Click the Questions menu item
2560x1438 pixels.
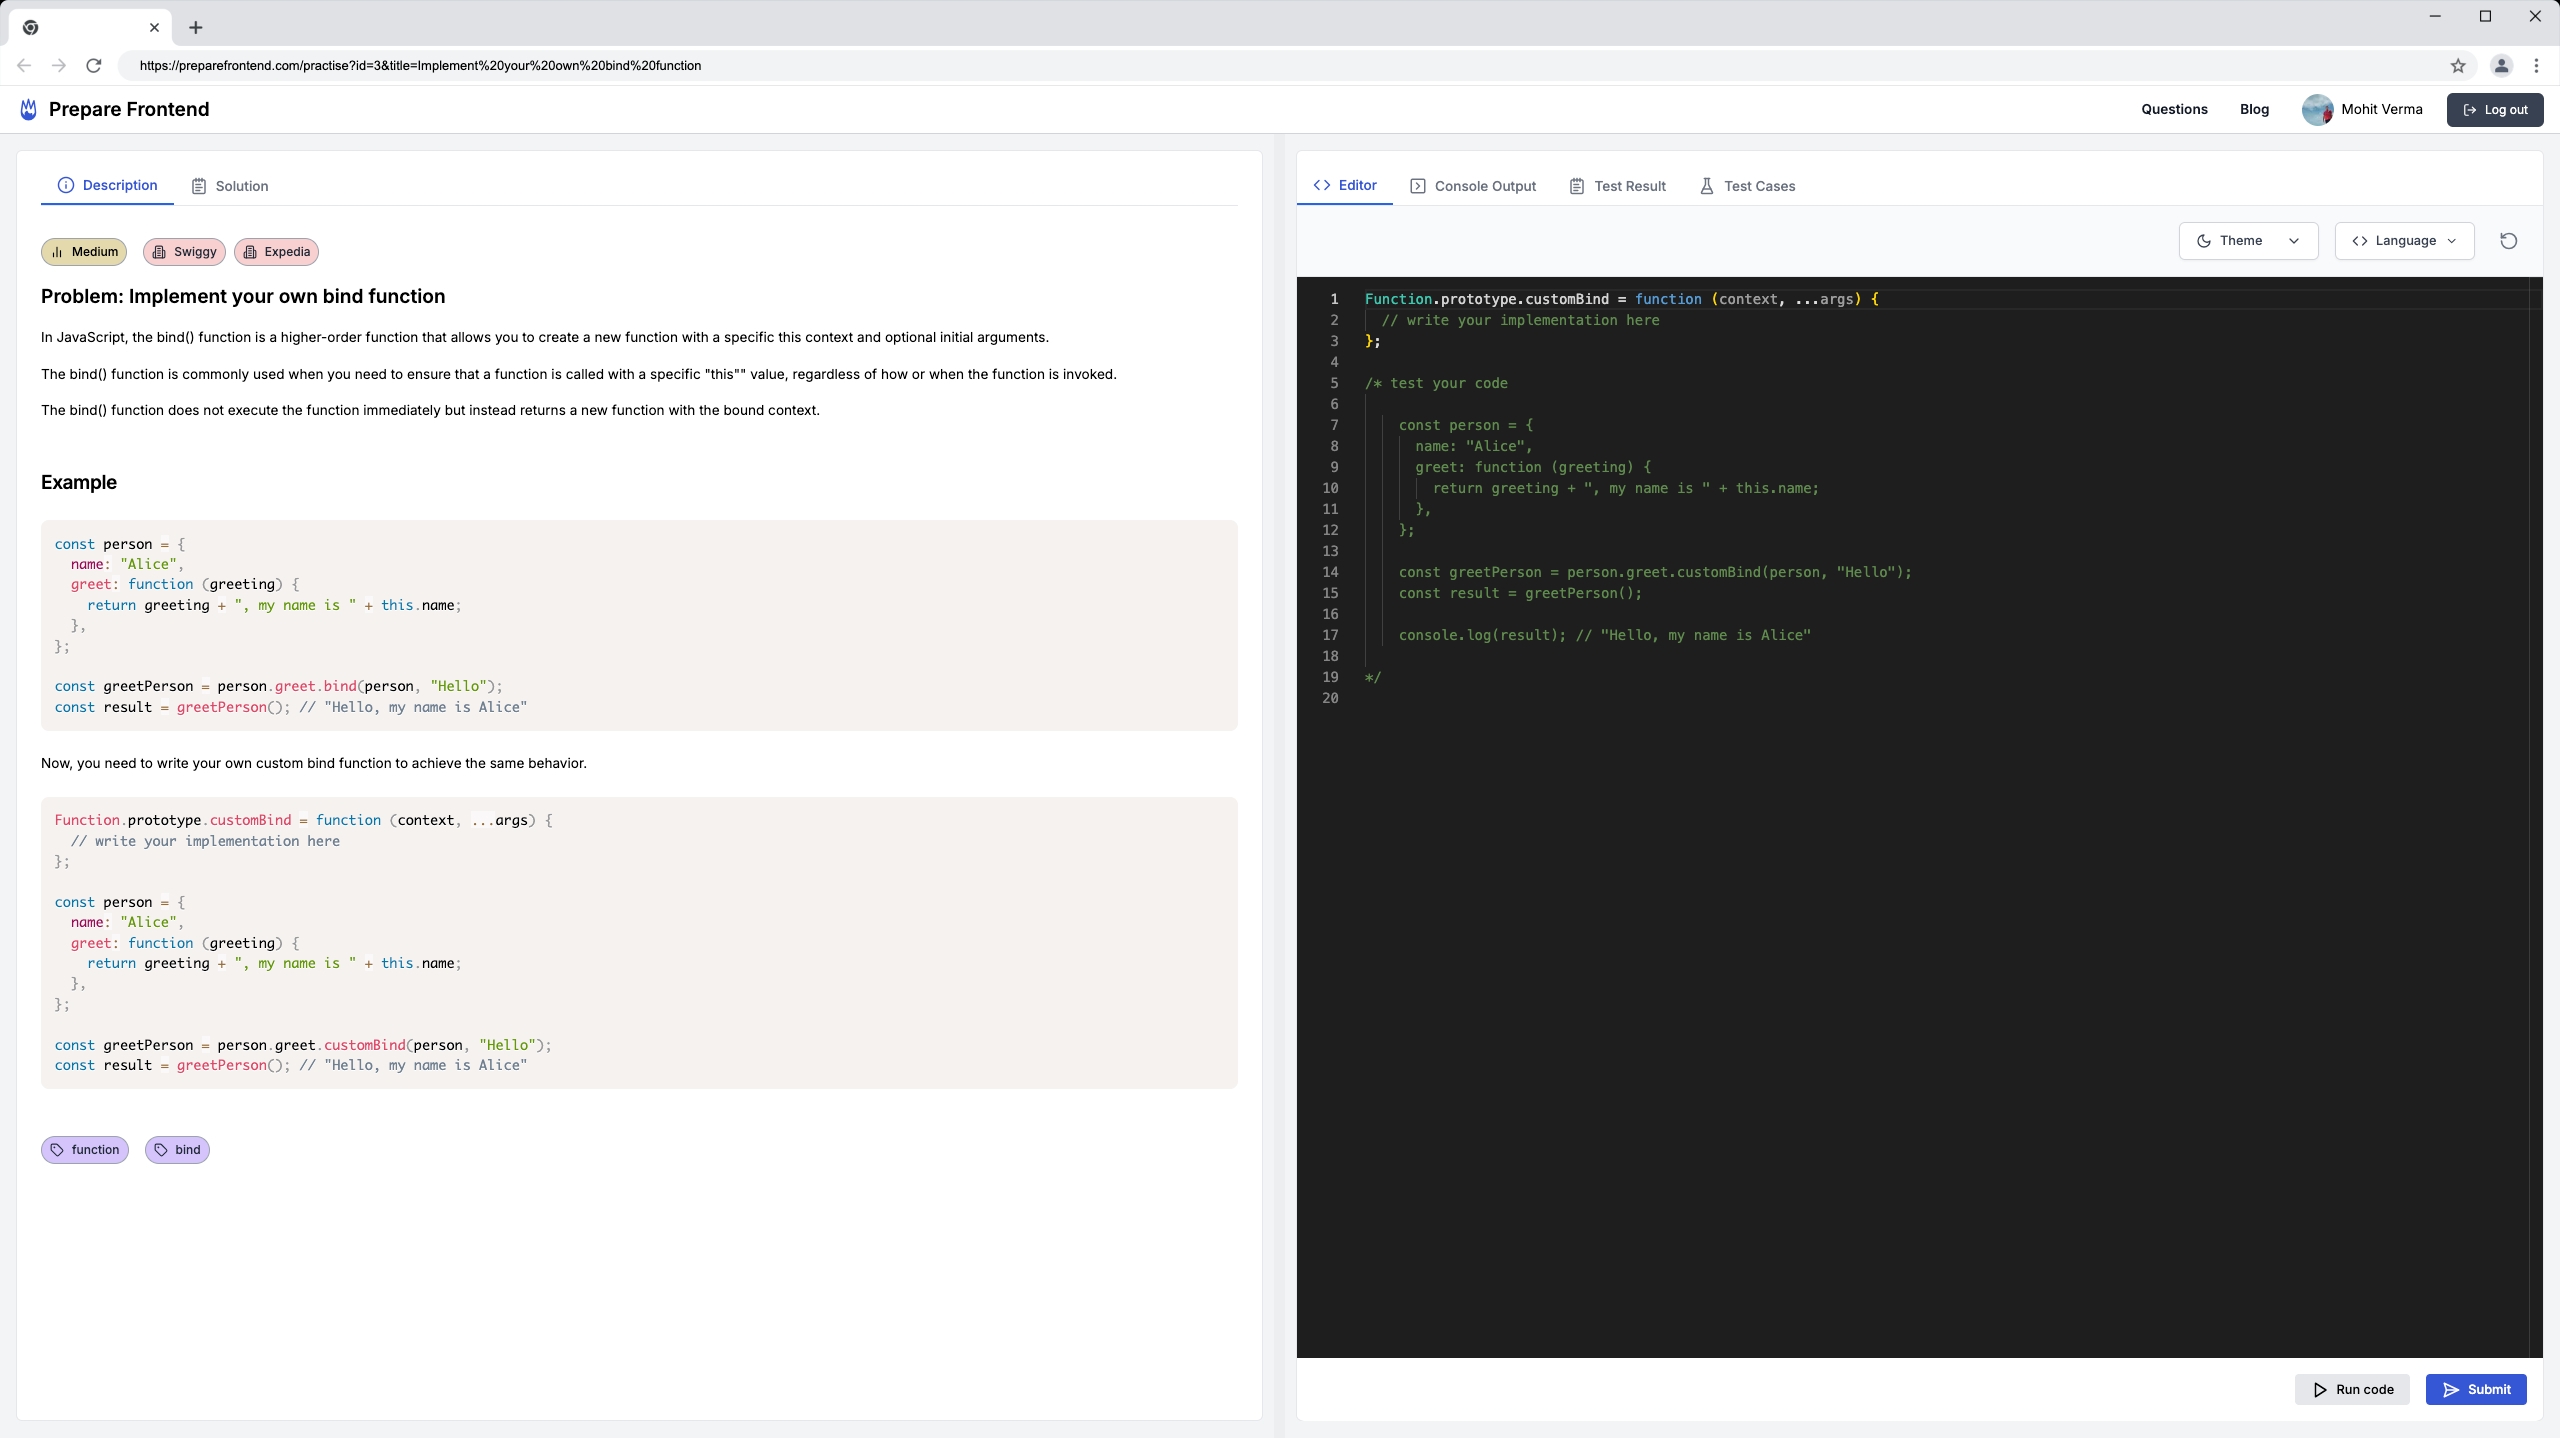pyautogui.click(x=2175, y=109)
